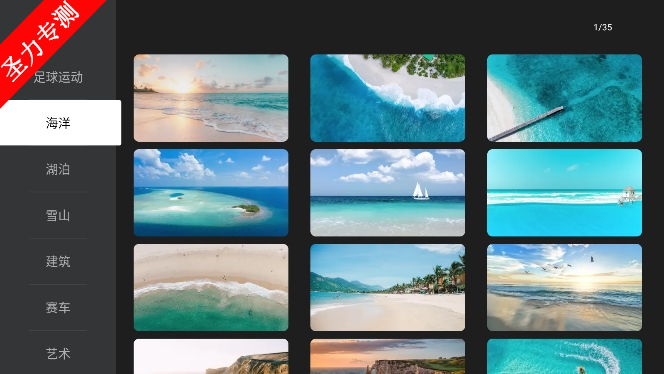Choose the seagulls at sunrise beach wallpaper
The height and width of the screenshot is (374, 664).
(x=564, y=288)
